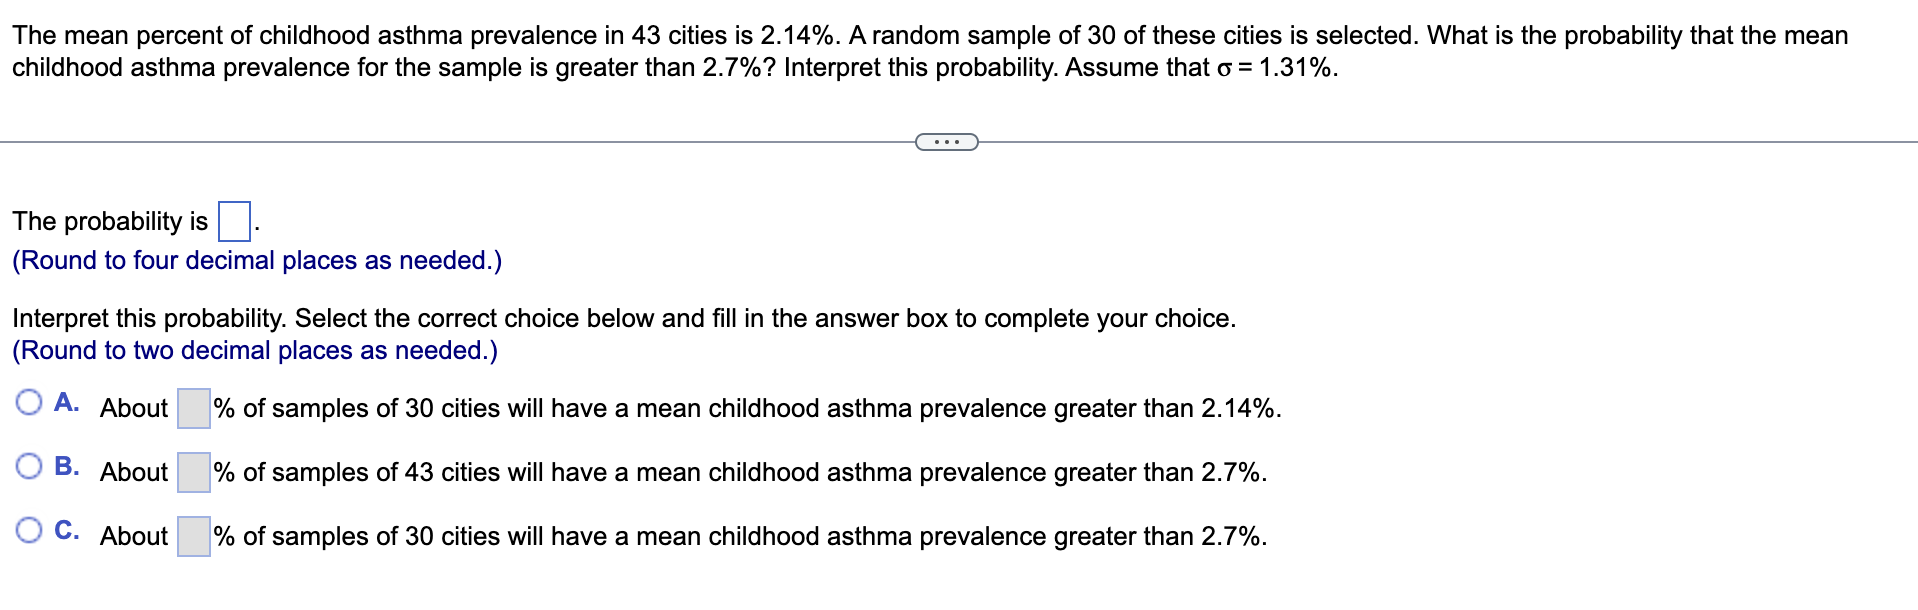Click the letter B option label
This screenshot has width=1918, height=610.
tap(66, 466)
